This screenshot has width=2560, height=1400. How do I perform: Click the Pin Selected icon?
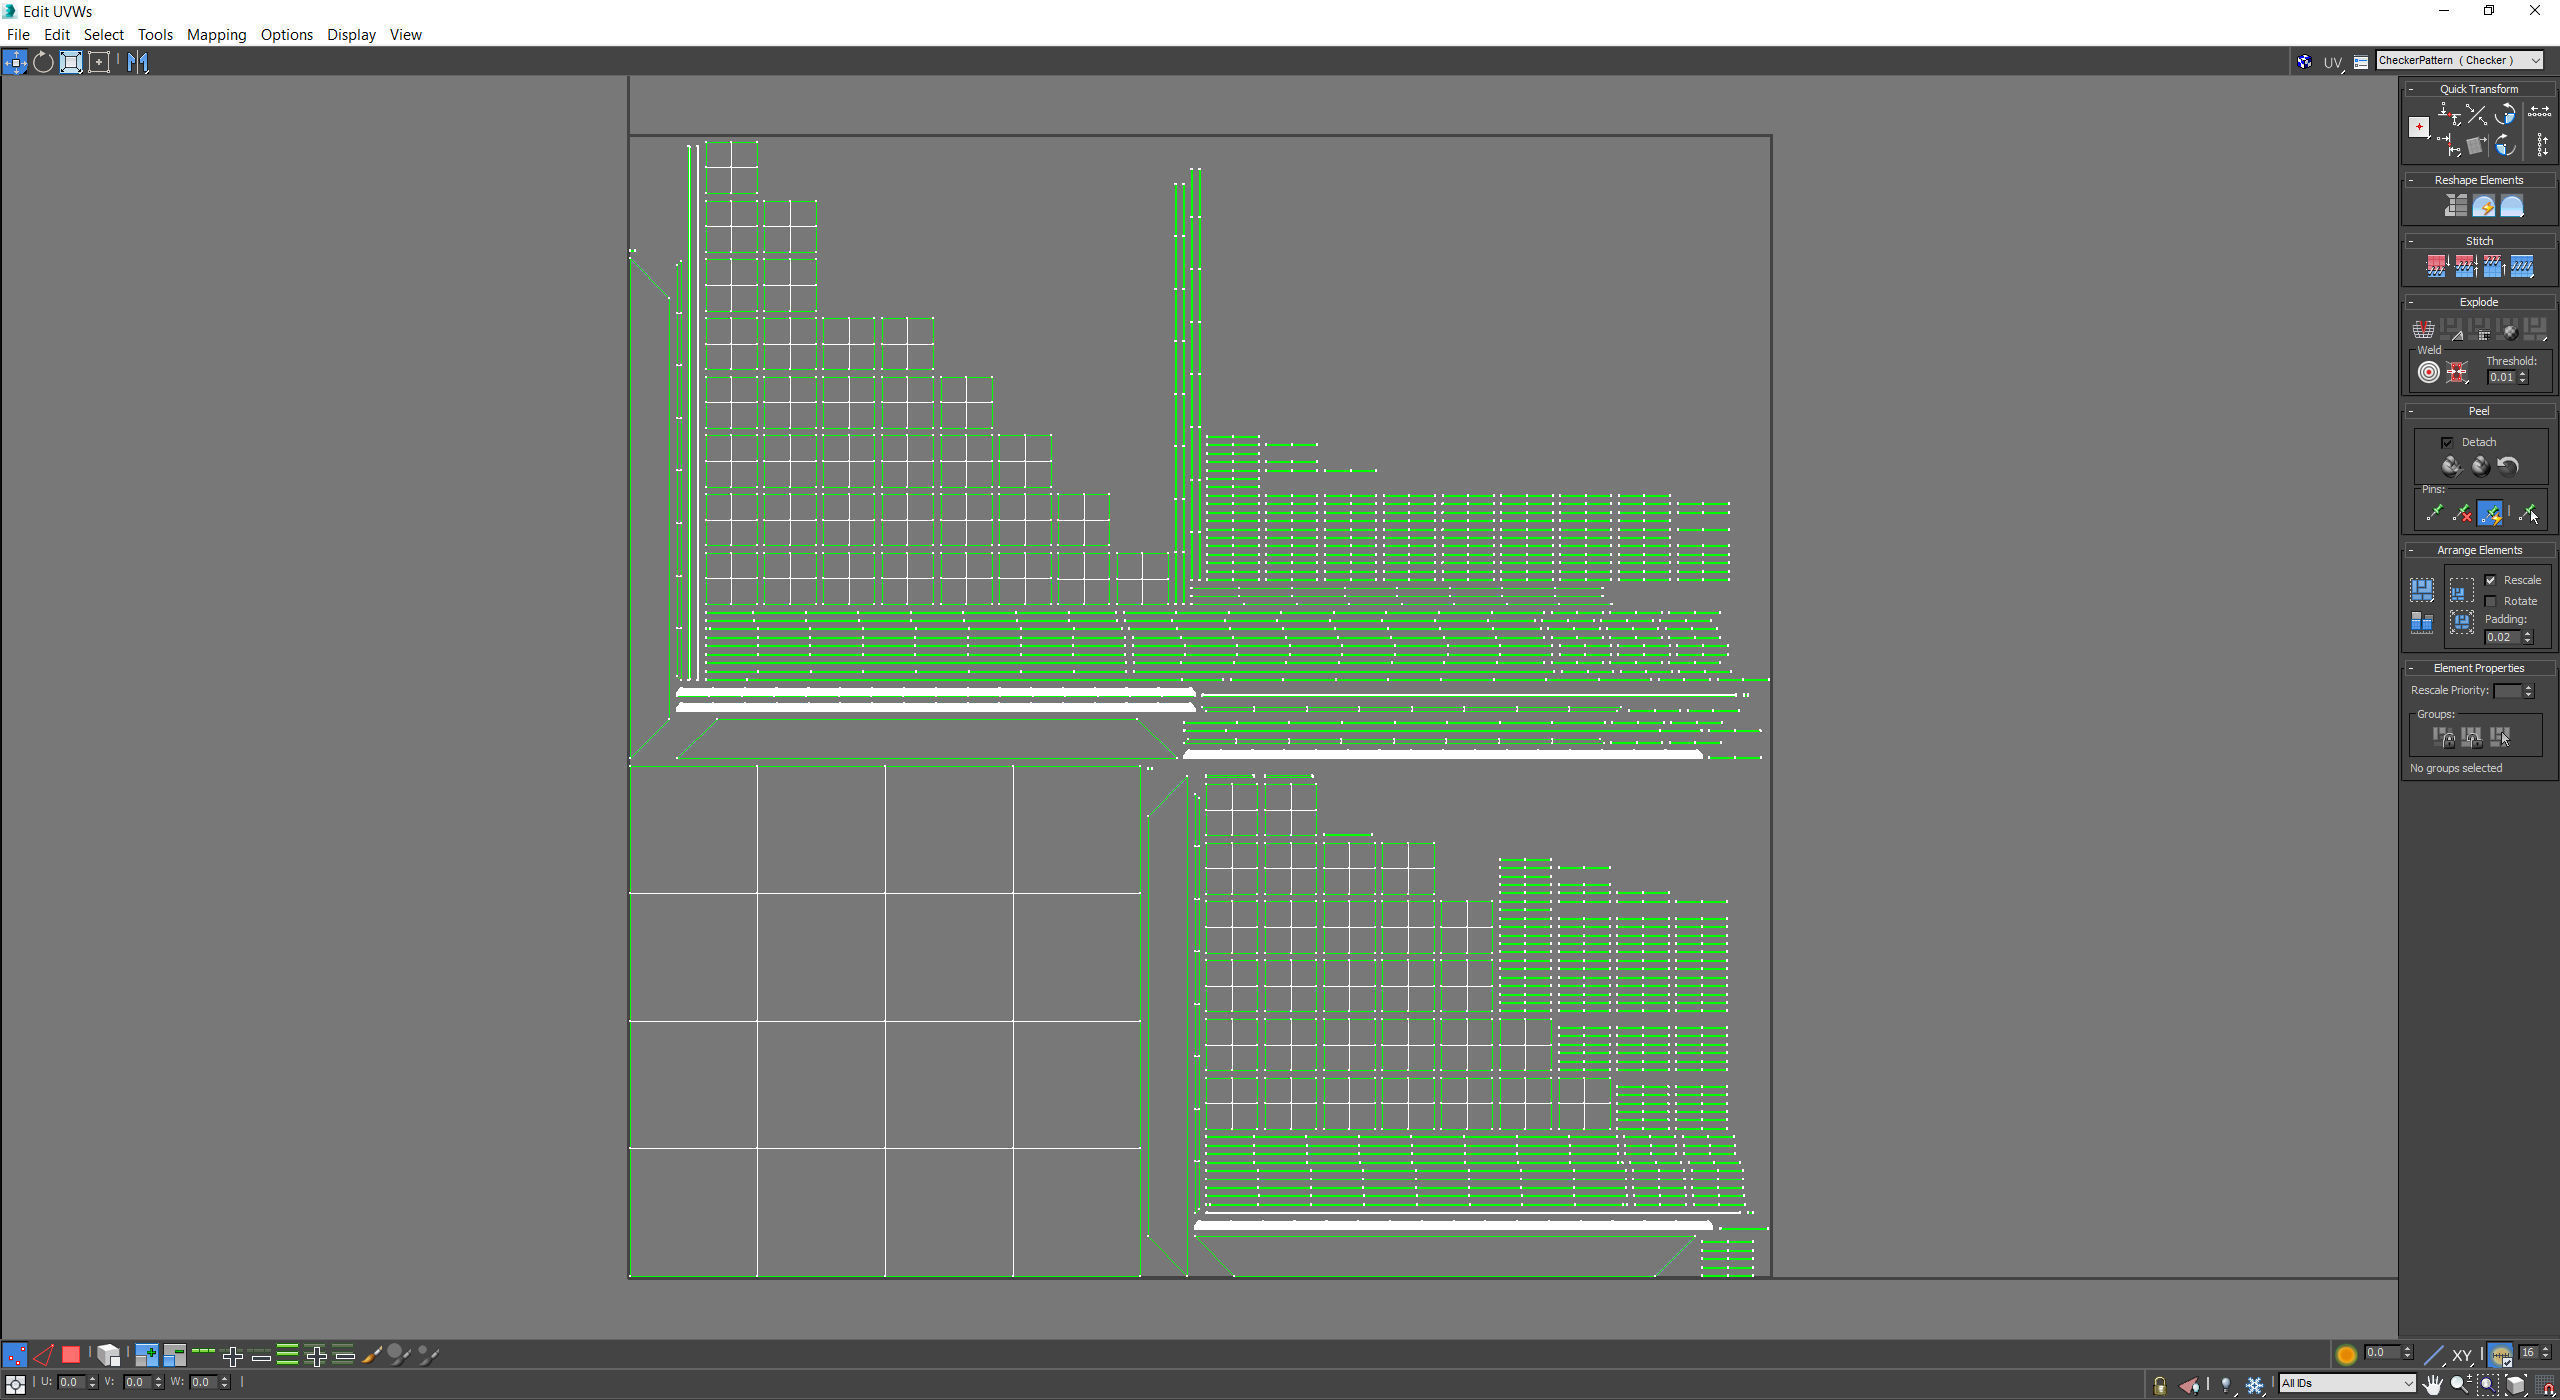[x=2433, y=513]
